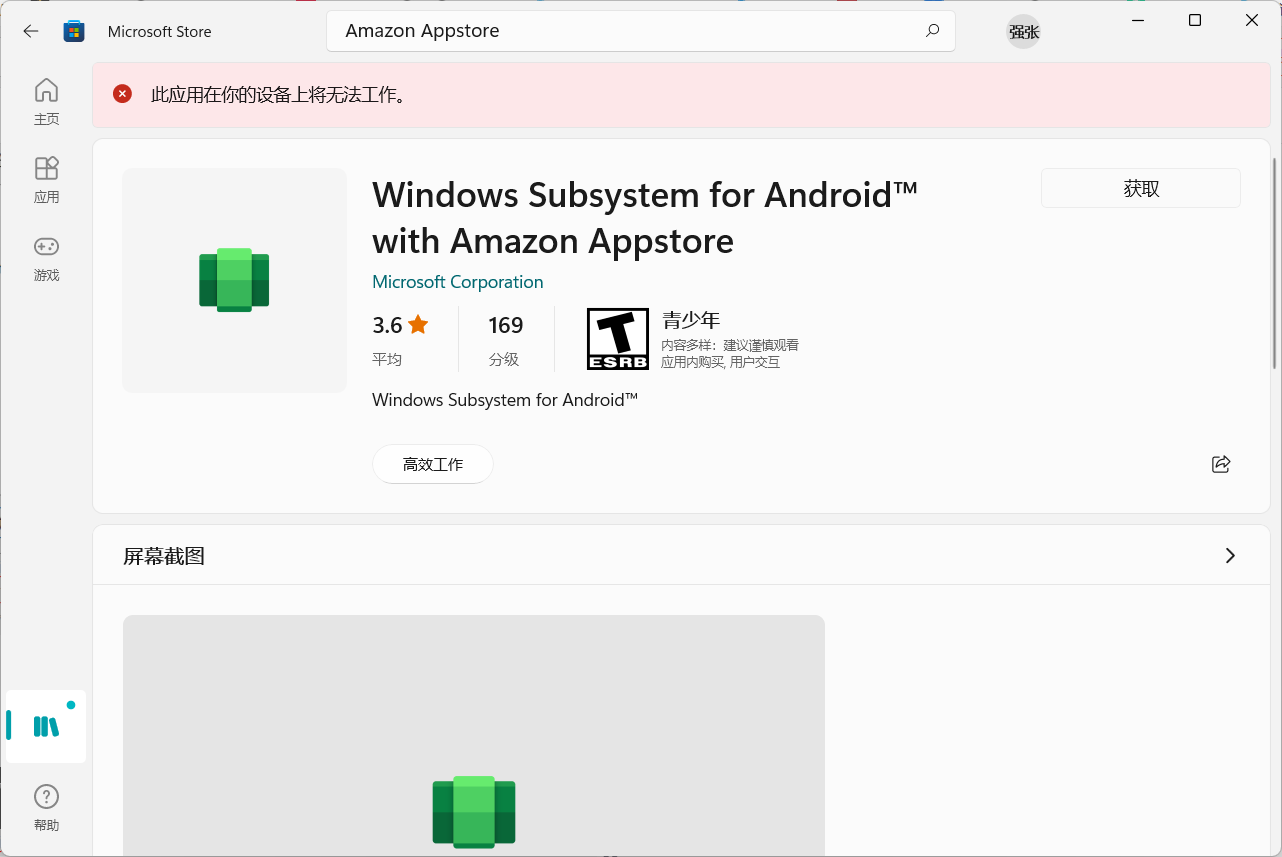
Task: Click the 应用内购买, 用户交互 text
Action: pyautogui.click(x=720, y=362)
